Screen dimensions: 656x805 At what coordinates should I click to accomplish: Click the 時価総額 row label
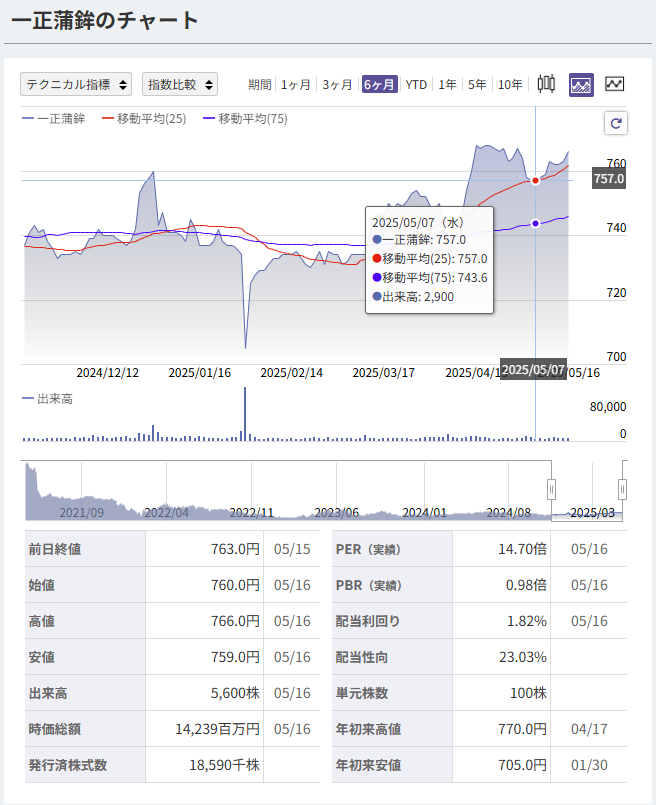(55, 729)
